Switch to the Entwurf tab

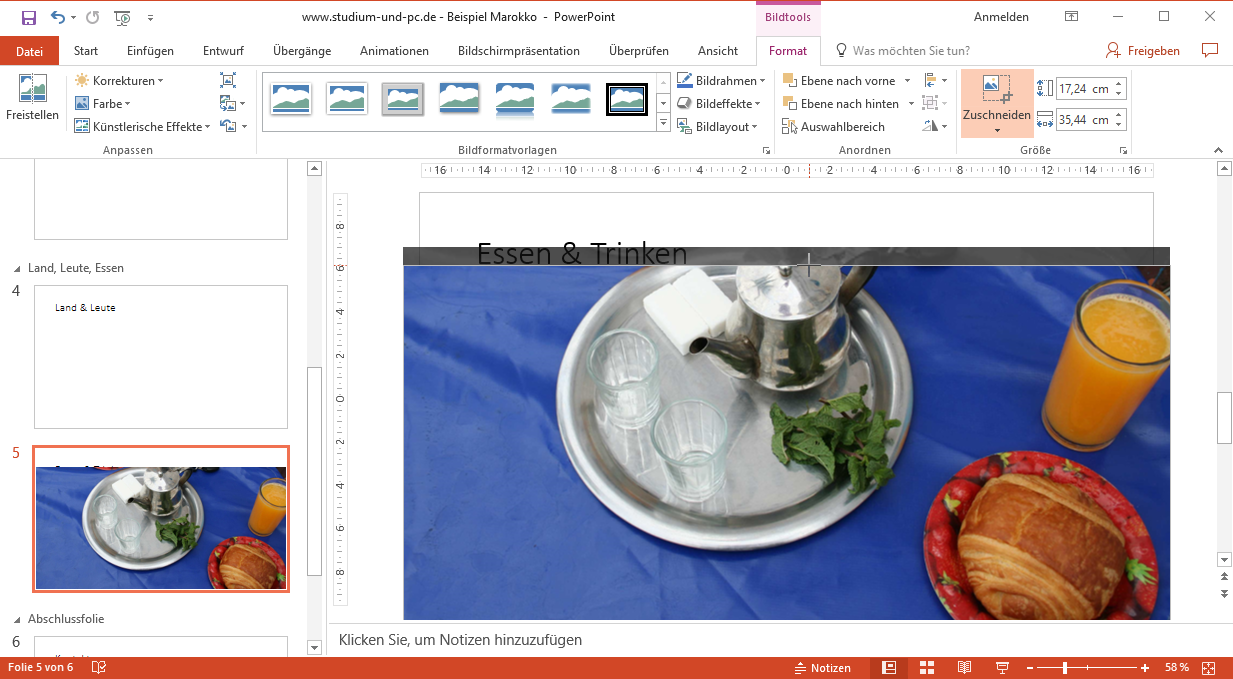point(223,51)
